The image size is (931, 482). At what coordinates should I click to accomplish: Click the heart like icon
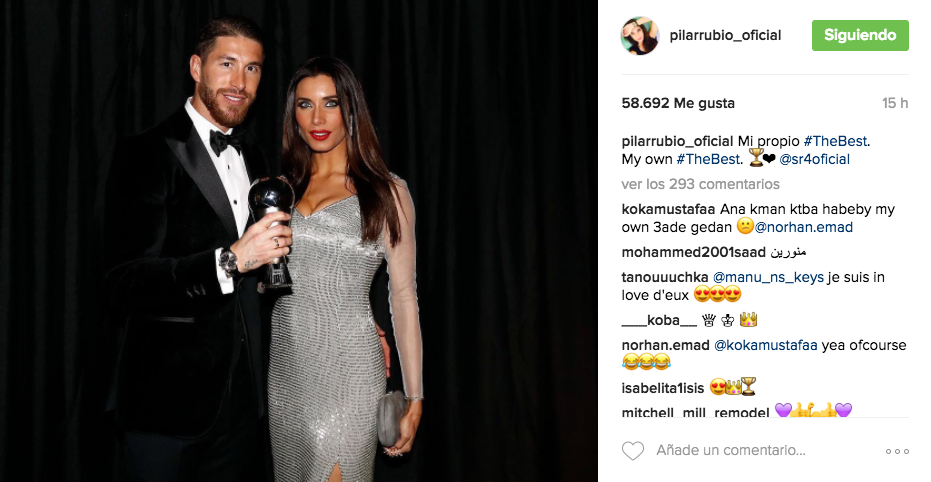[x=632, y=451]
